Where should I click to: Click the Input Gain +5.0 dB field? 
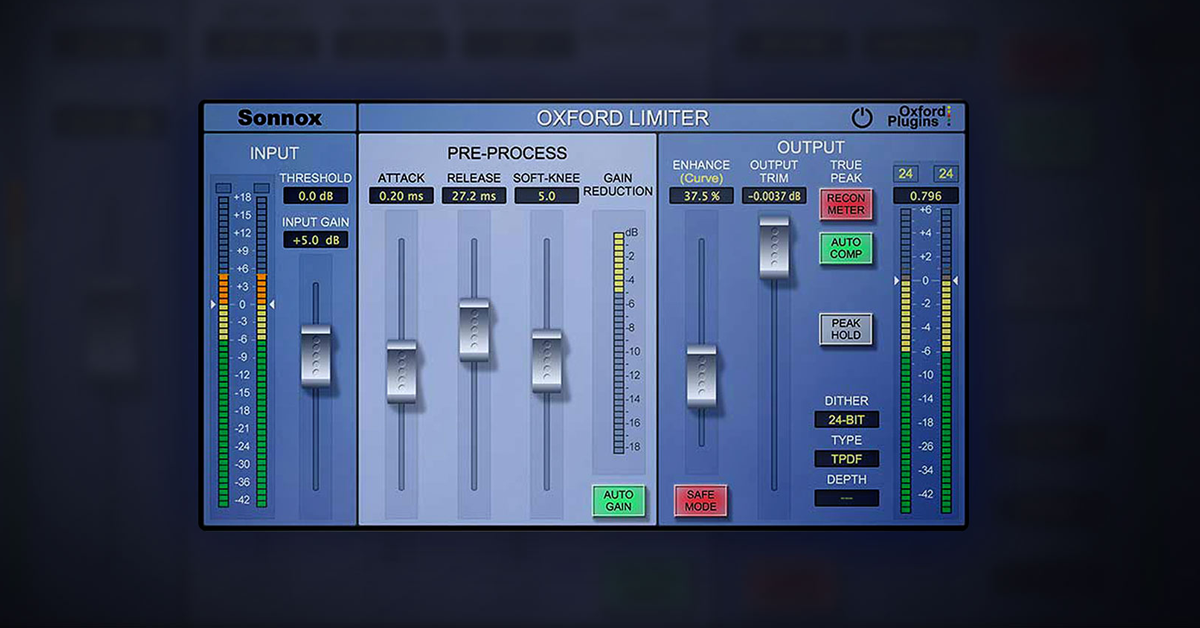coord(315,240)
